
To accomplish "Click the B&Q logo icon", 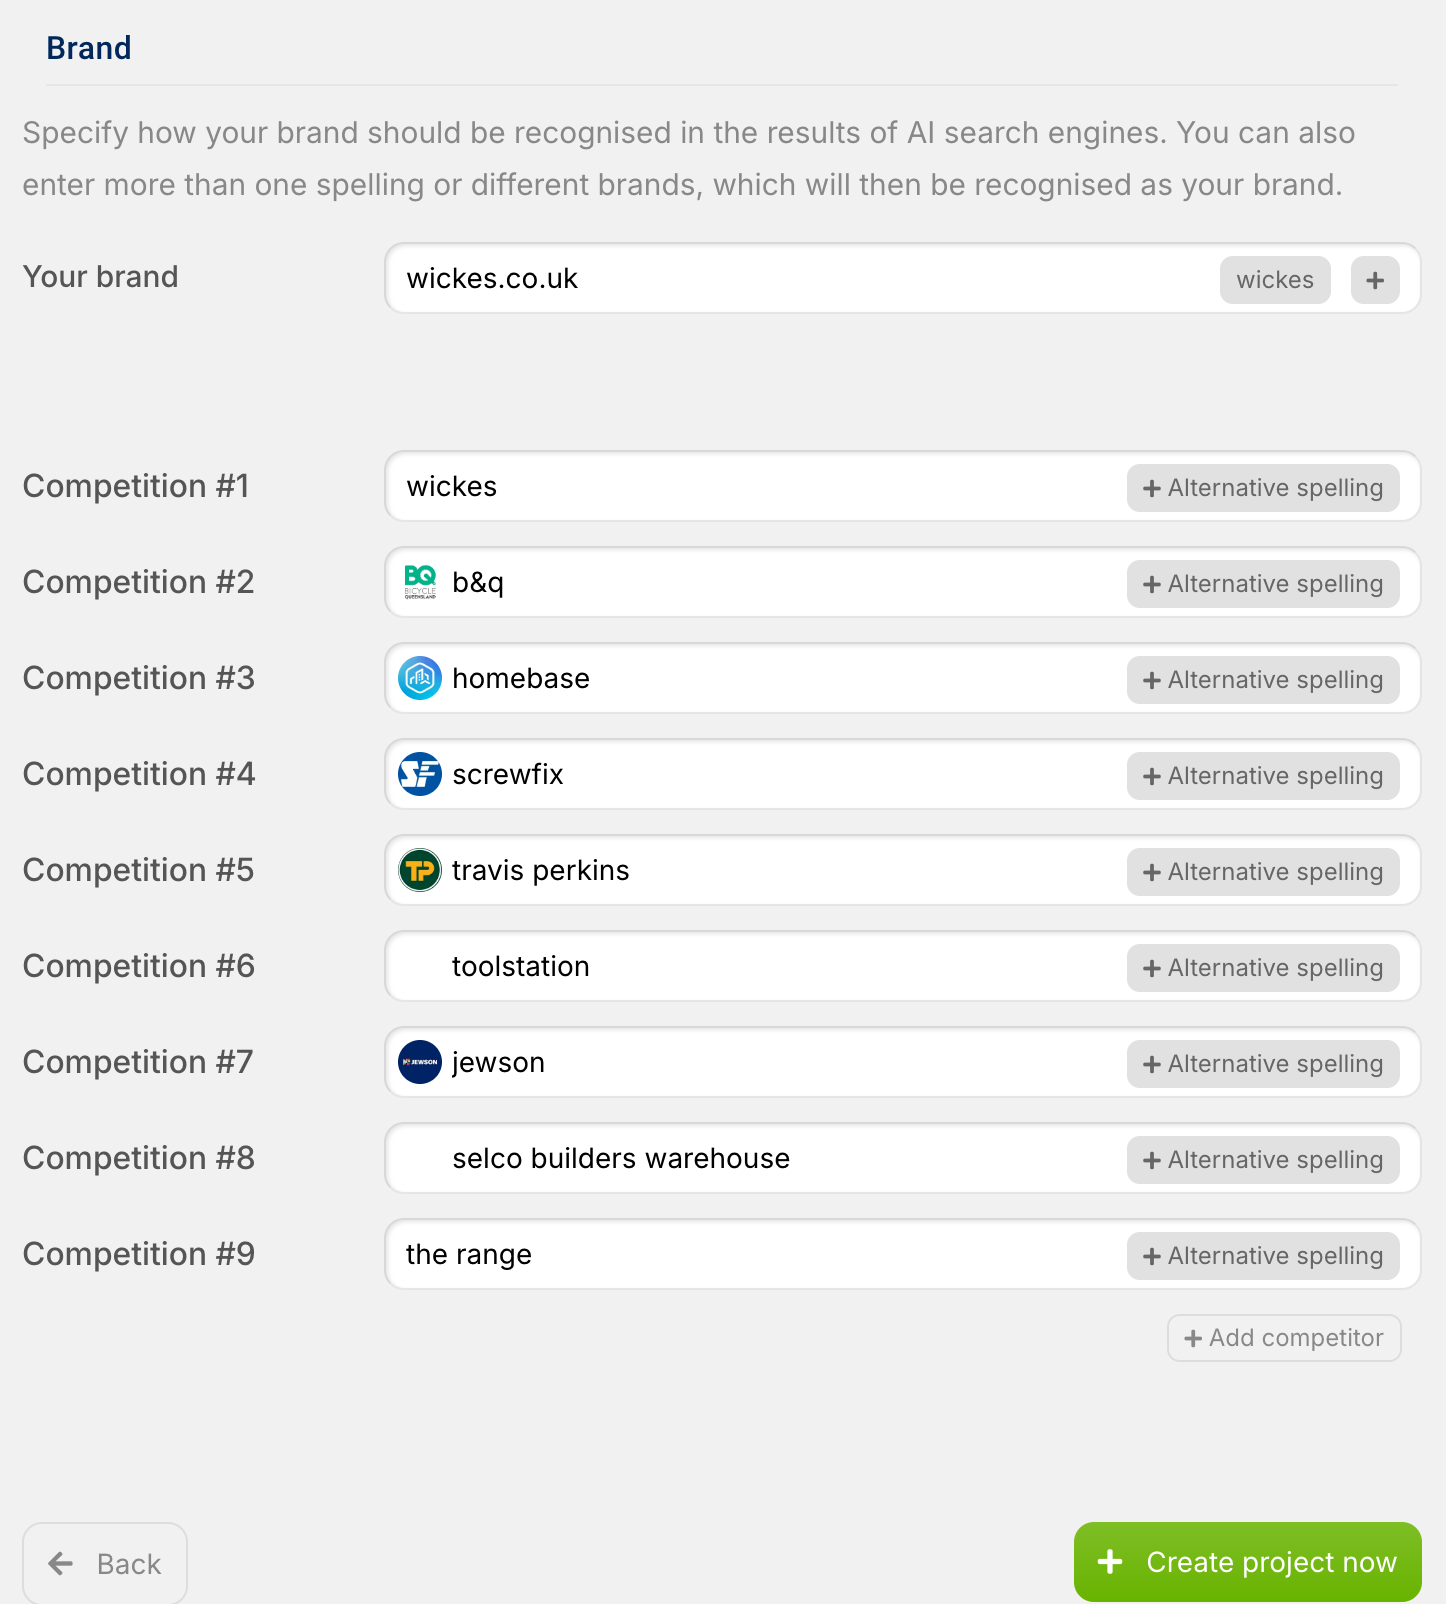I will click(x=420, y=582).
